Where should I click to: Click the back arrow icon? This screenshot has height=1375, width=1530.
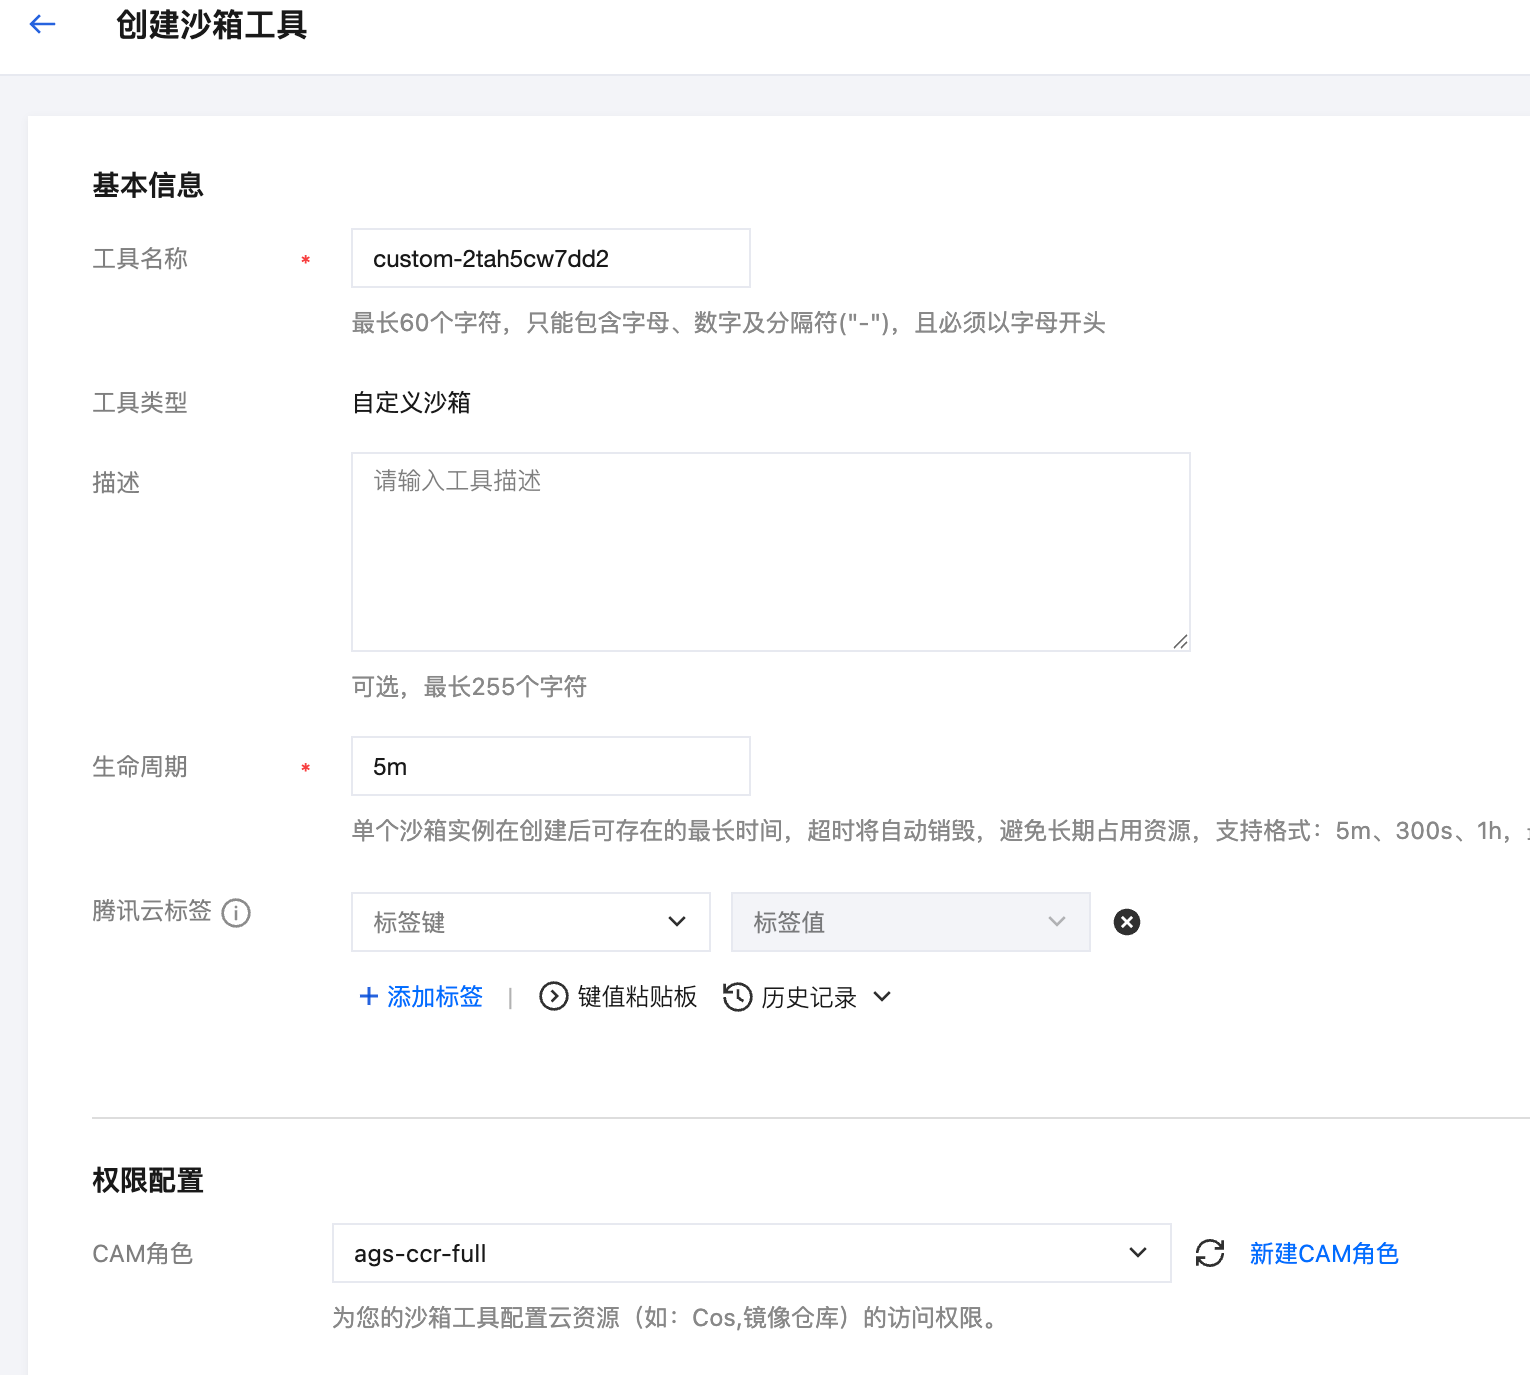[x=43, y=25]
